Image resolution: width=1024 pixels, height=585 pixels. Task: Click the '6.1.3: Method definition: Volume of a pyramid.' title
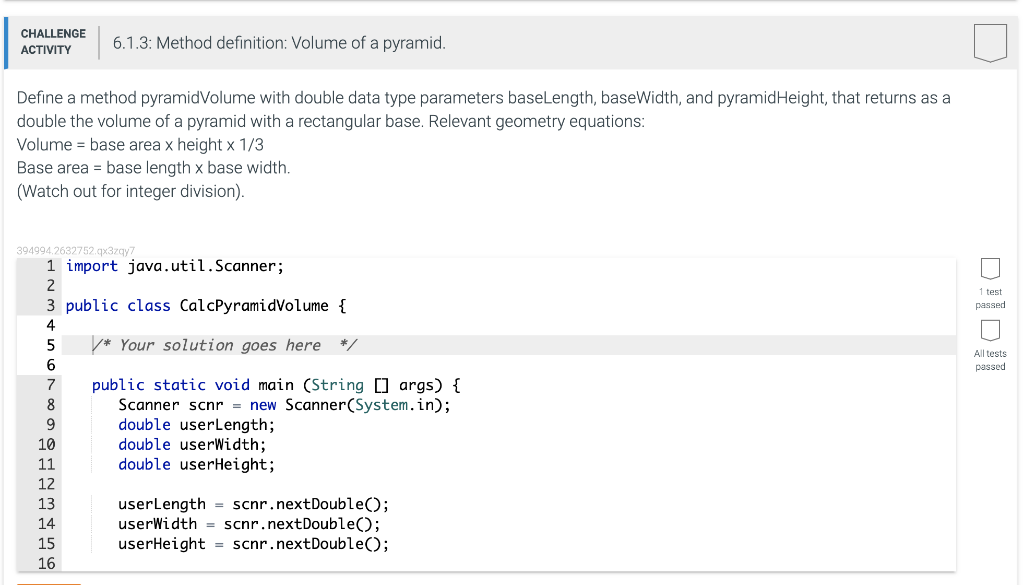[x=279, y=43]
